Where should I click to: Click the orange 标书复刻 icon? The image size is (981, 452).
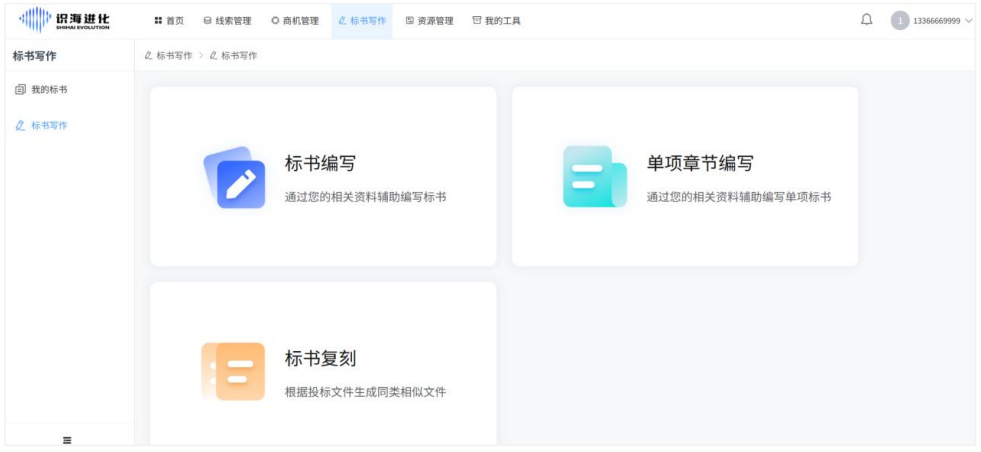[x=234, y=371]
